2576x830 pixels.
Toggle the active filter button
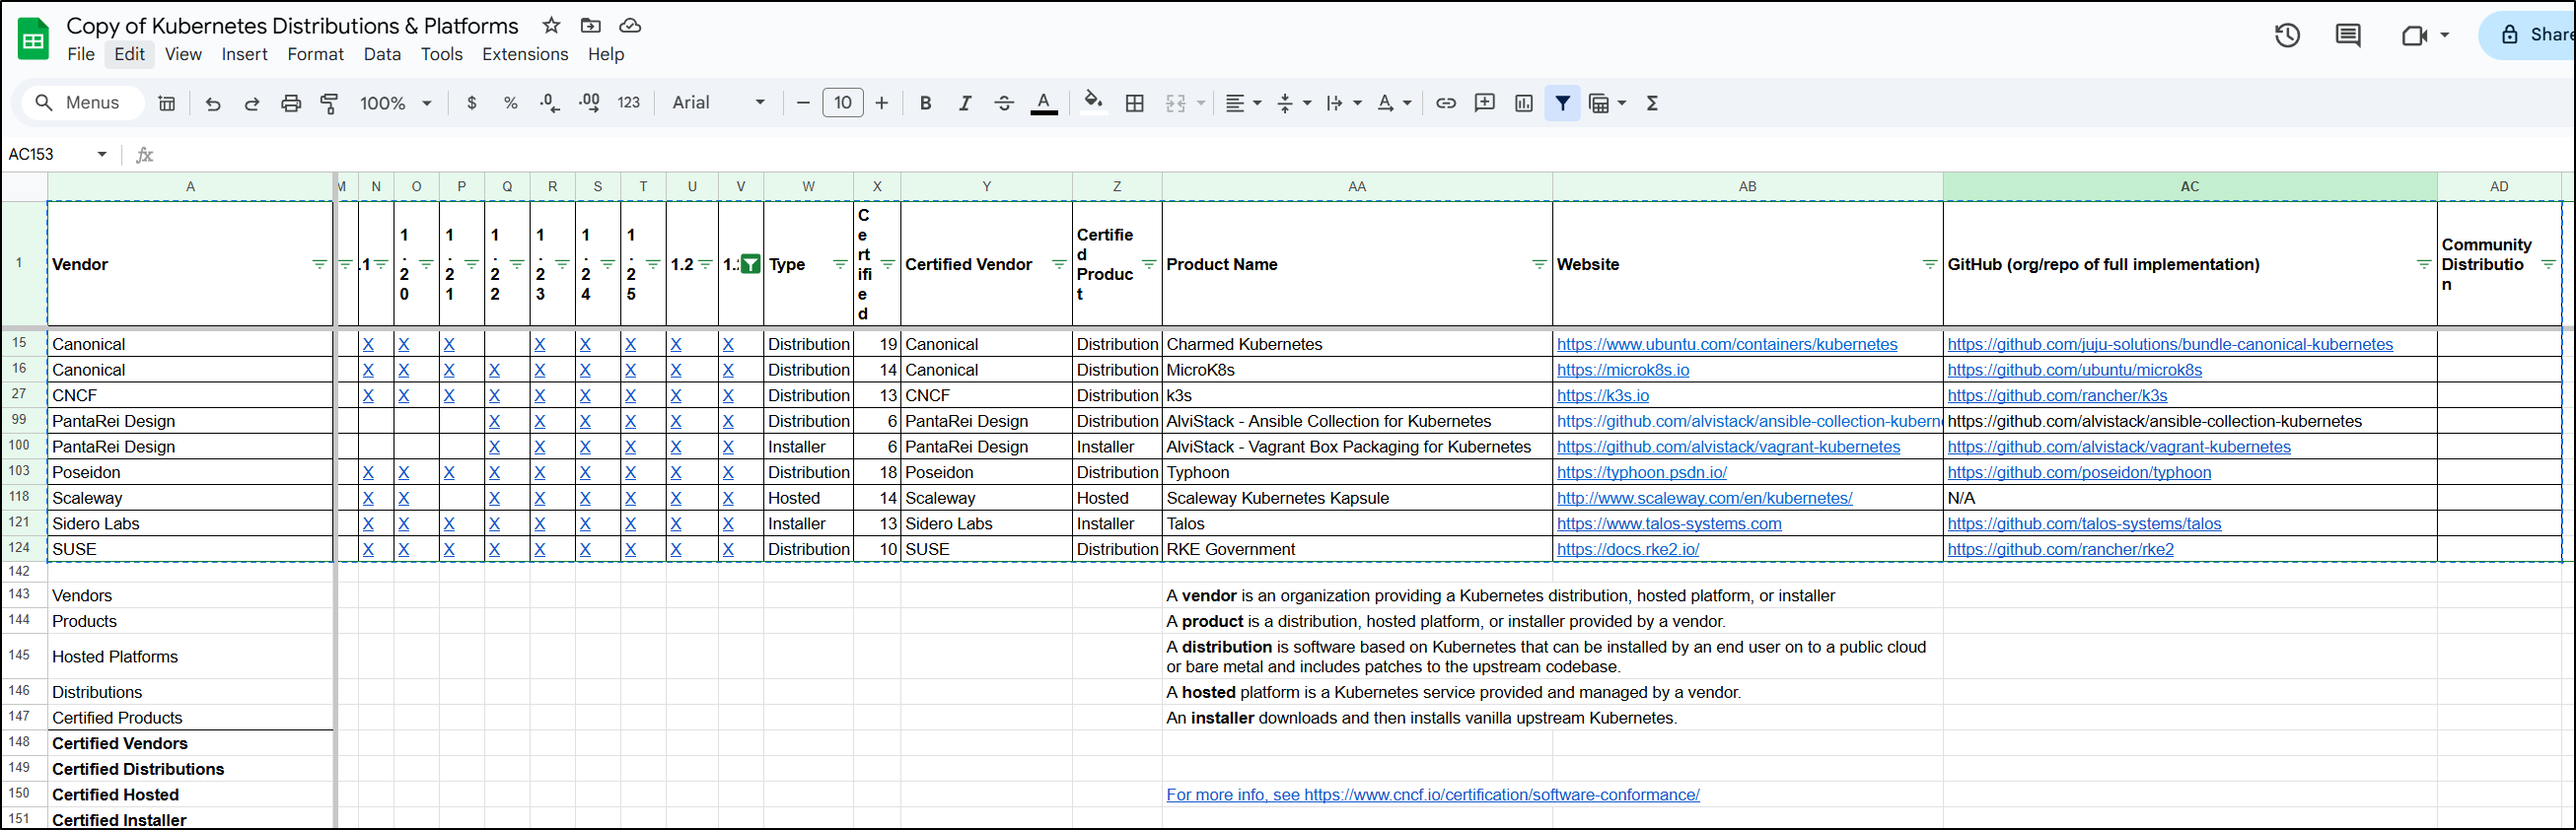click(x=1563, y=103)
